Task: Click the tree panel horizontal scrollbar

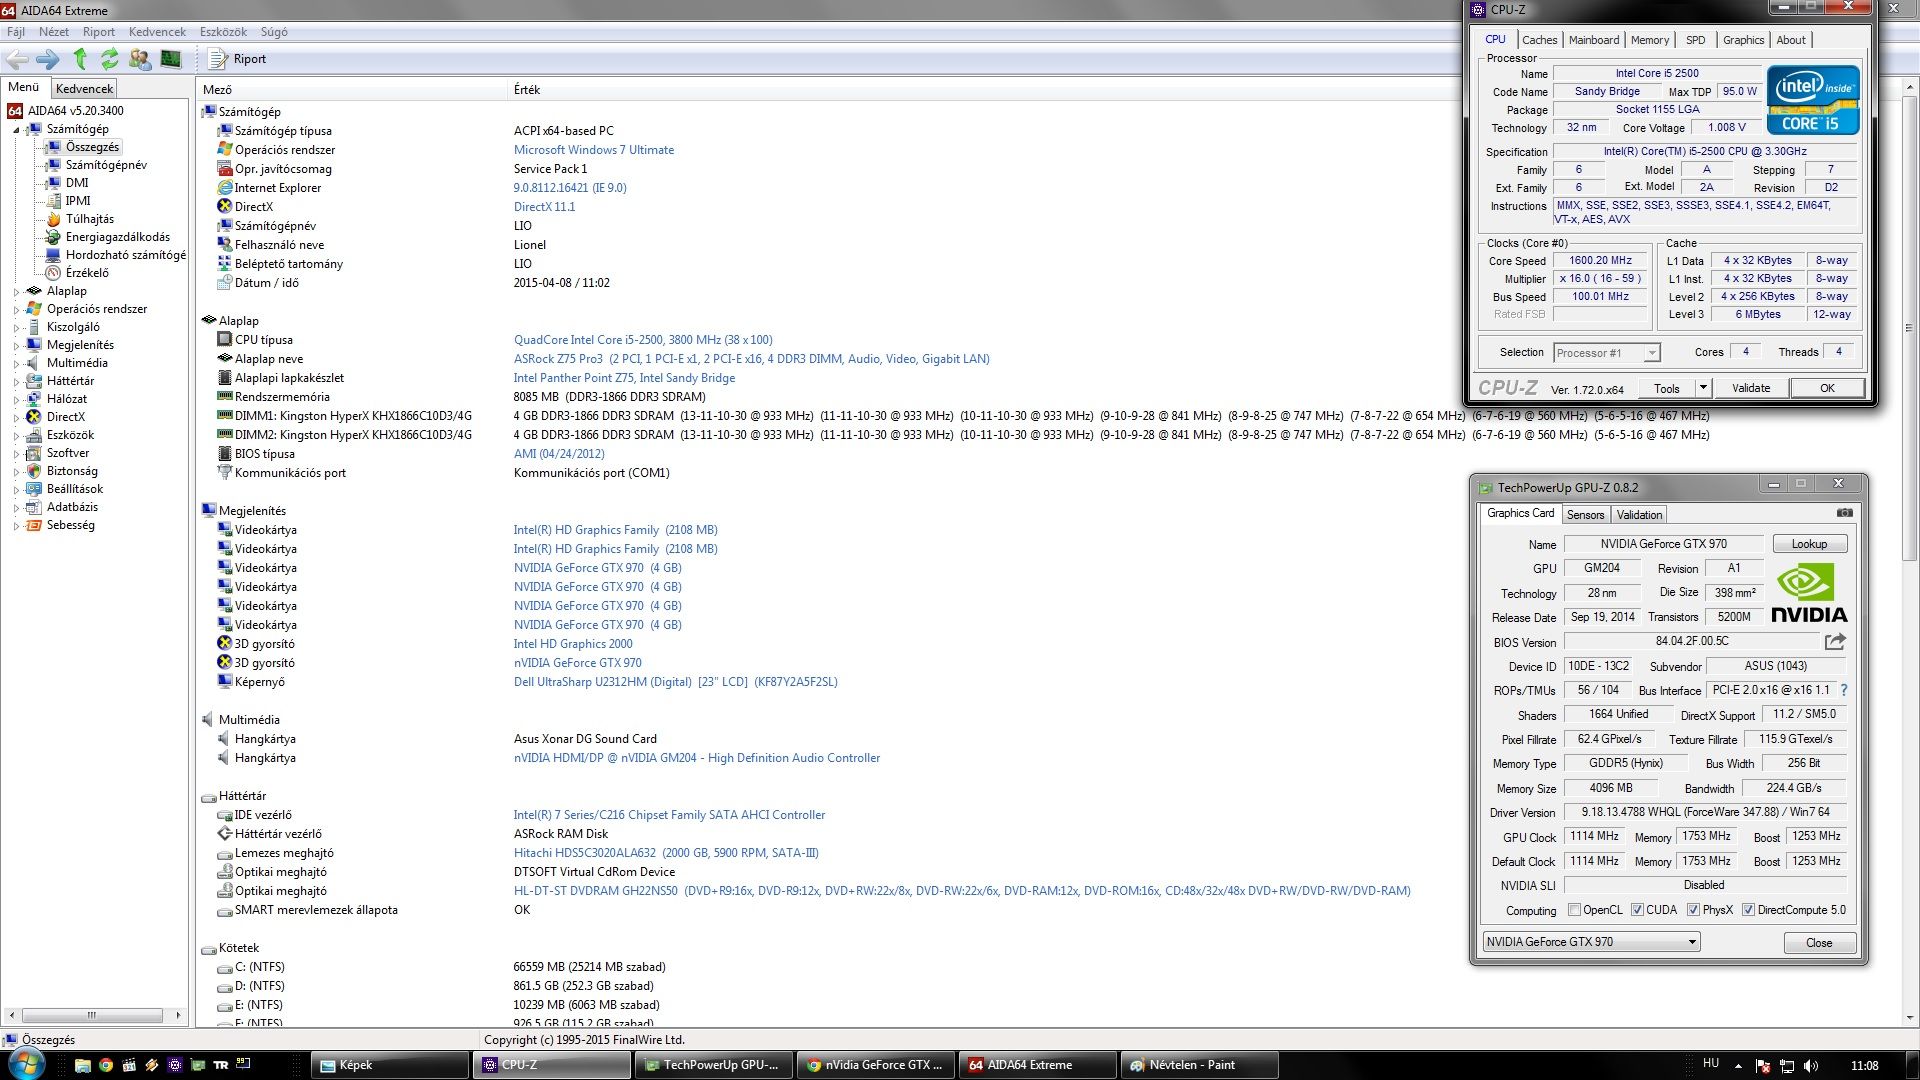Action: (92, 1015)
